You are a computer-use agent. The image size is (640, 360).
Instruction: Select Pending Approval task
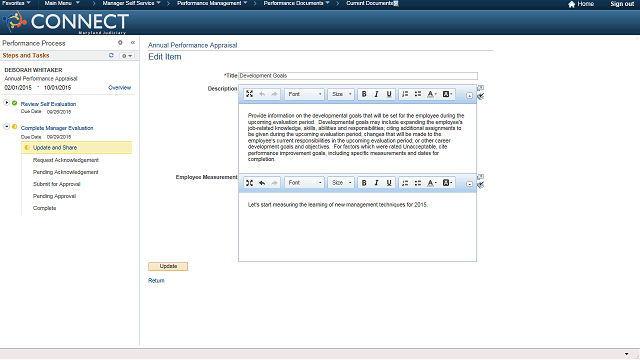click(x=54, y=196)
